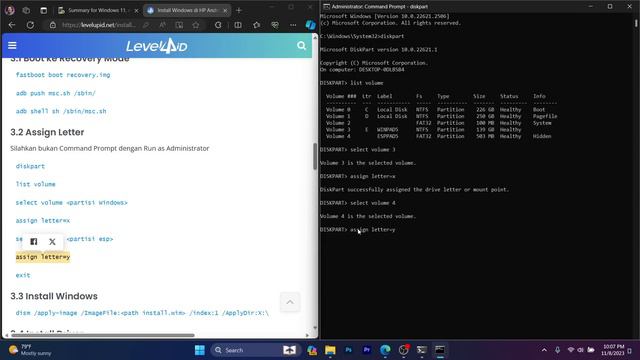
Task: Click the microphone tray icon
Action: tap(557, 350)
